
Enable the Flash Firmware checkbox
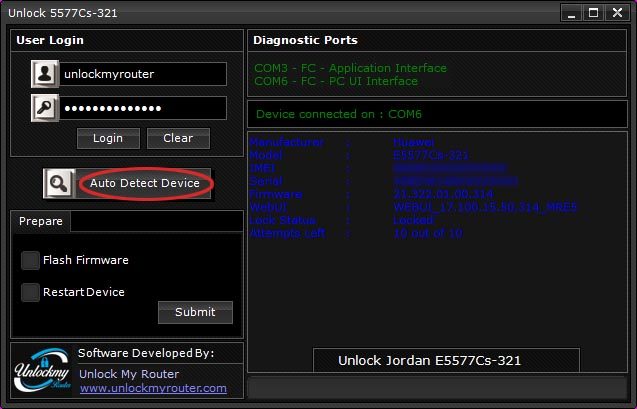[30, 260]
